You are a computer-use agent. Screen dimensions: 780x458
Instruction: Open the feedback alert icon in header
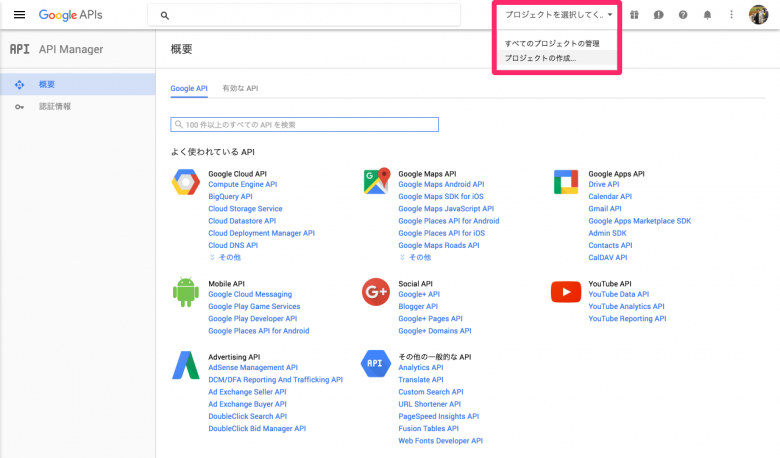[659, 15]
